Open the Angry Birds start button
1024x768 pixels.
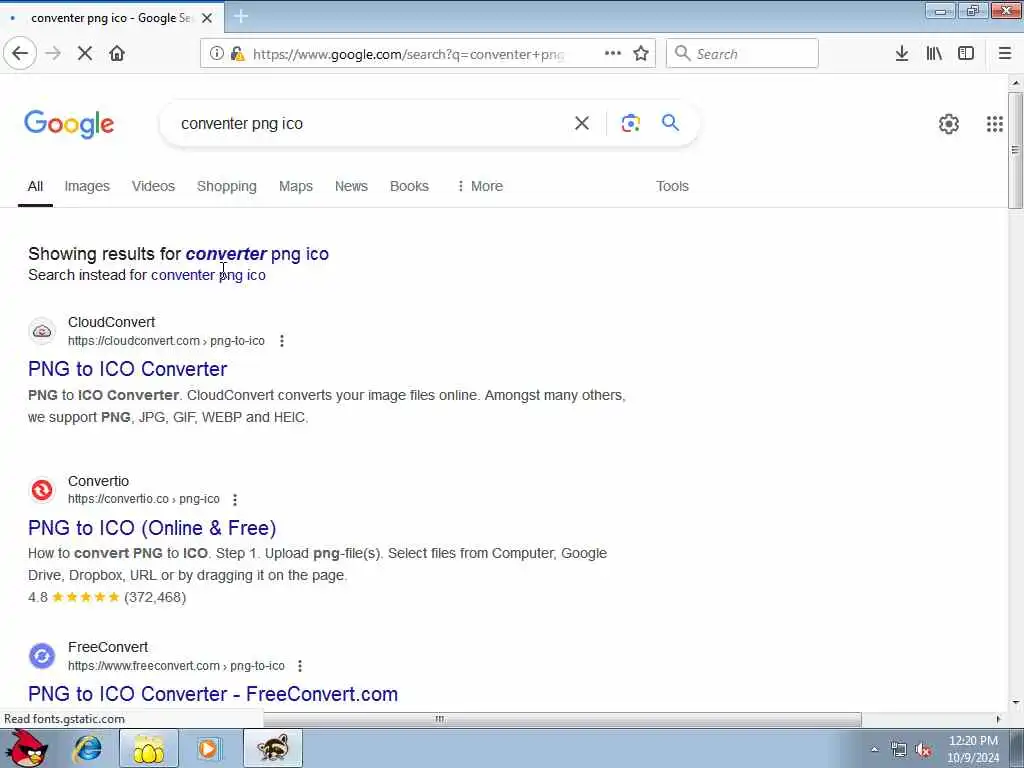[x=26, y=748]
